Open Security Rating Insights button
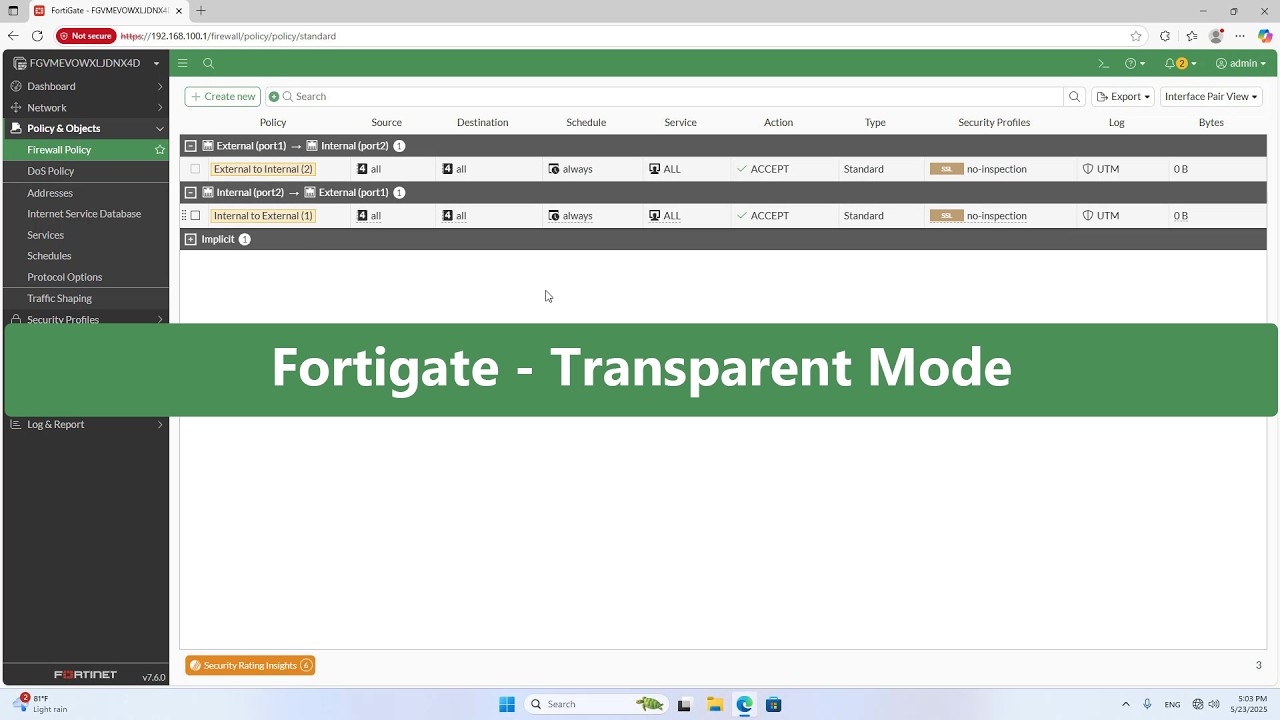 tap(250, 665)
